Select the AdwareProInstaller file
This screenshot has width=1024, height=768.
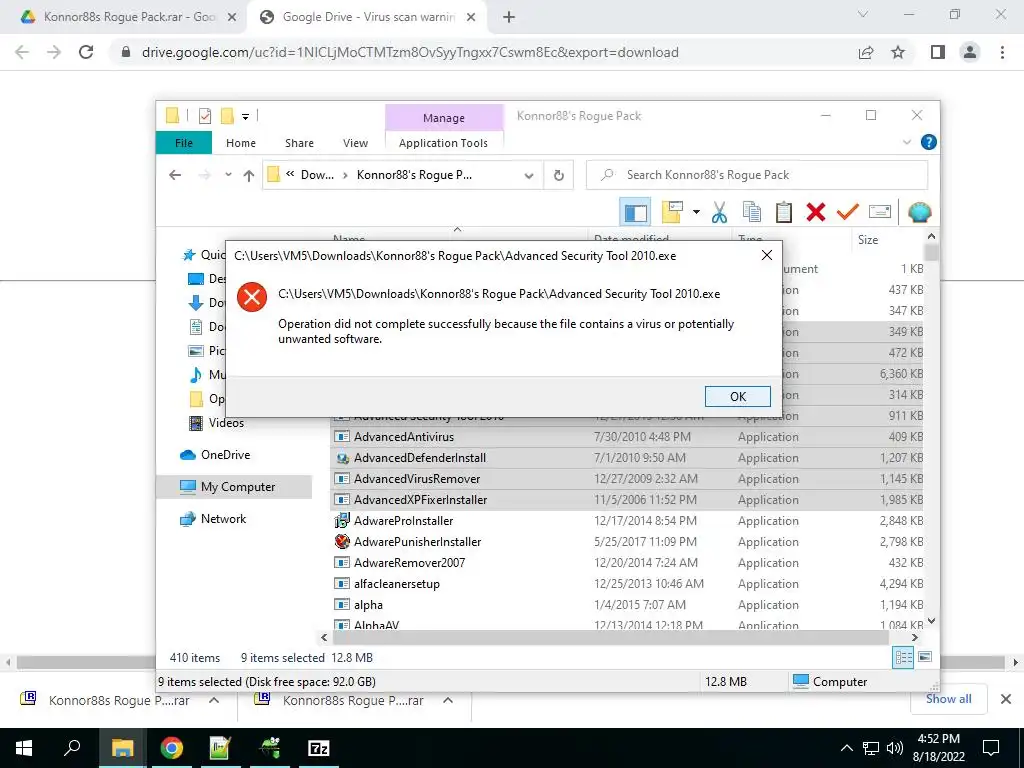coord(403,520)
